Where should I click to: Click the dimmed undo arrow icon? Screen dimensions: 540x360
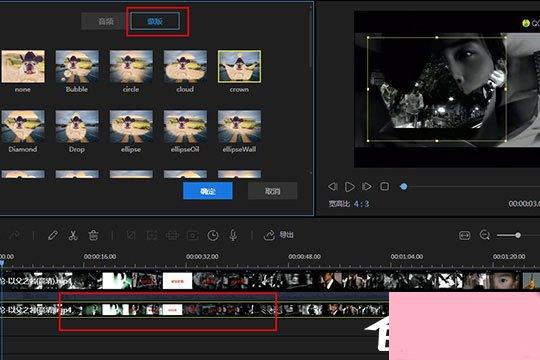(14, 235)
